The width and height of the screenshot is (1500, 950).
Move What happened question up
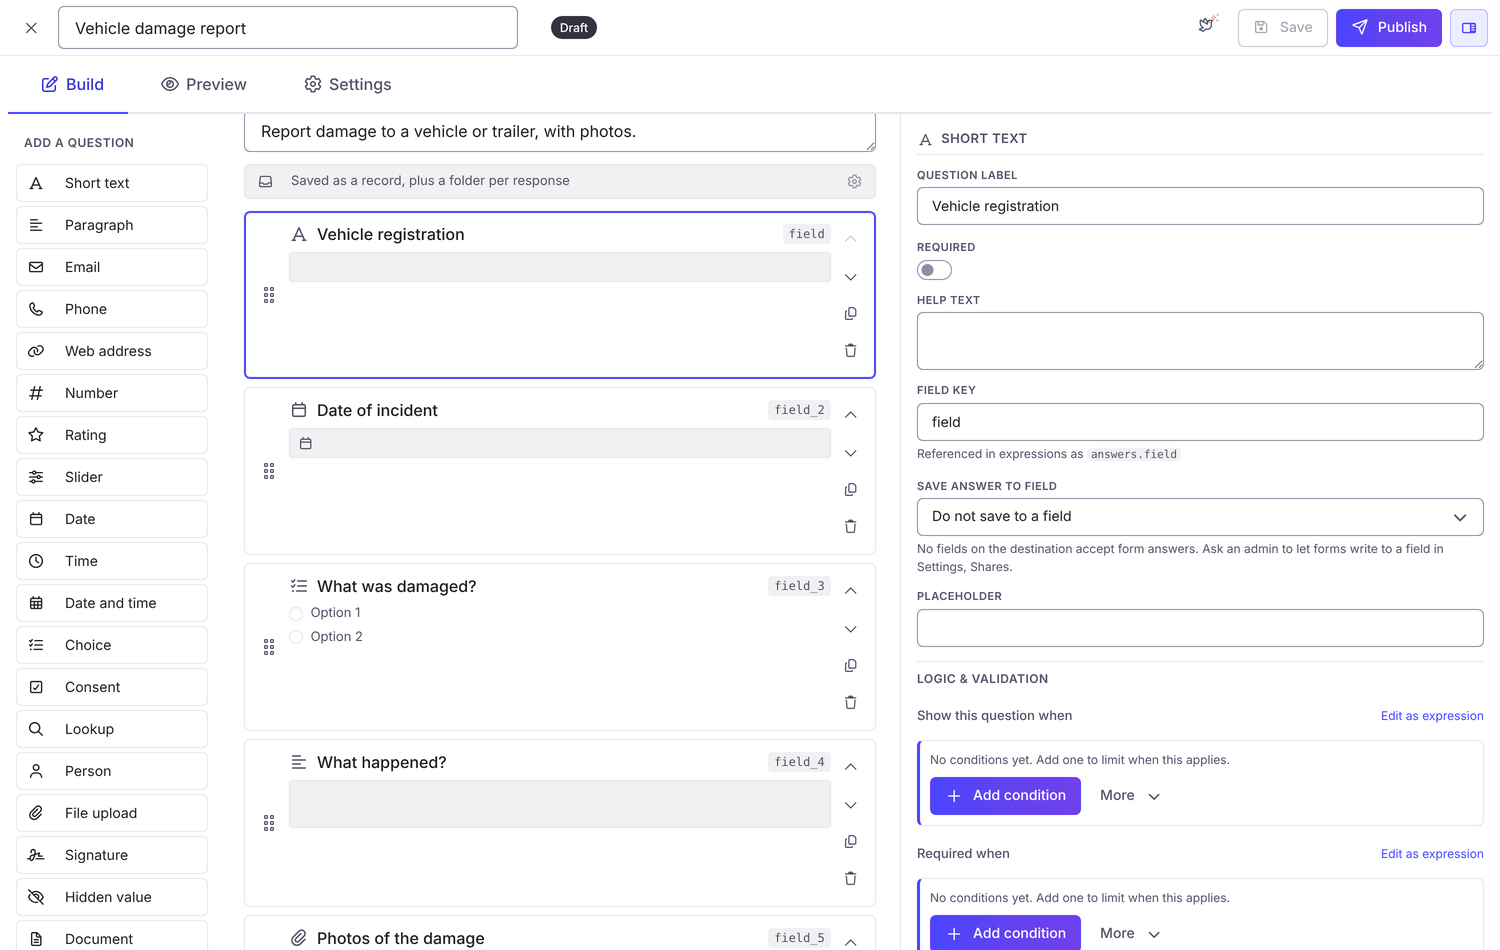851,766
